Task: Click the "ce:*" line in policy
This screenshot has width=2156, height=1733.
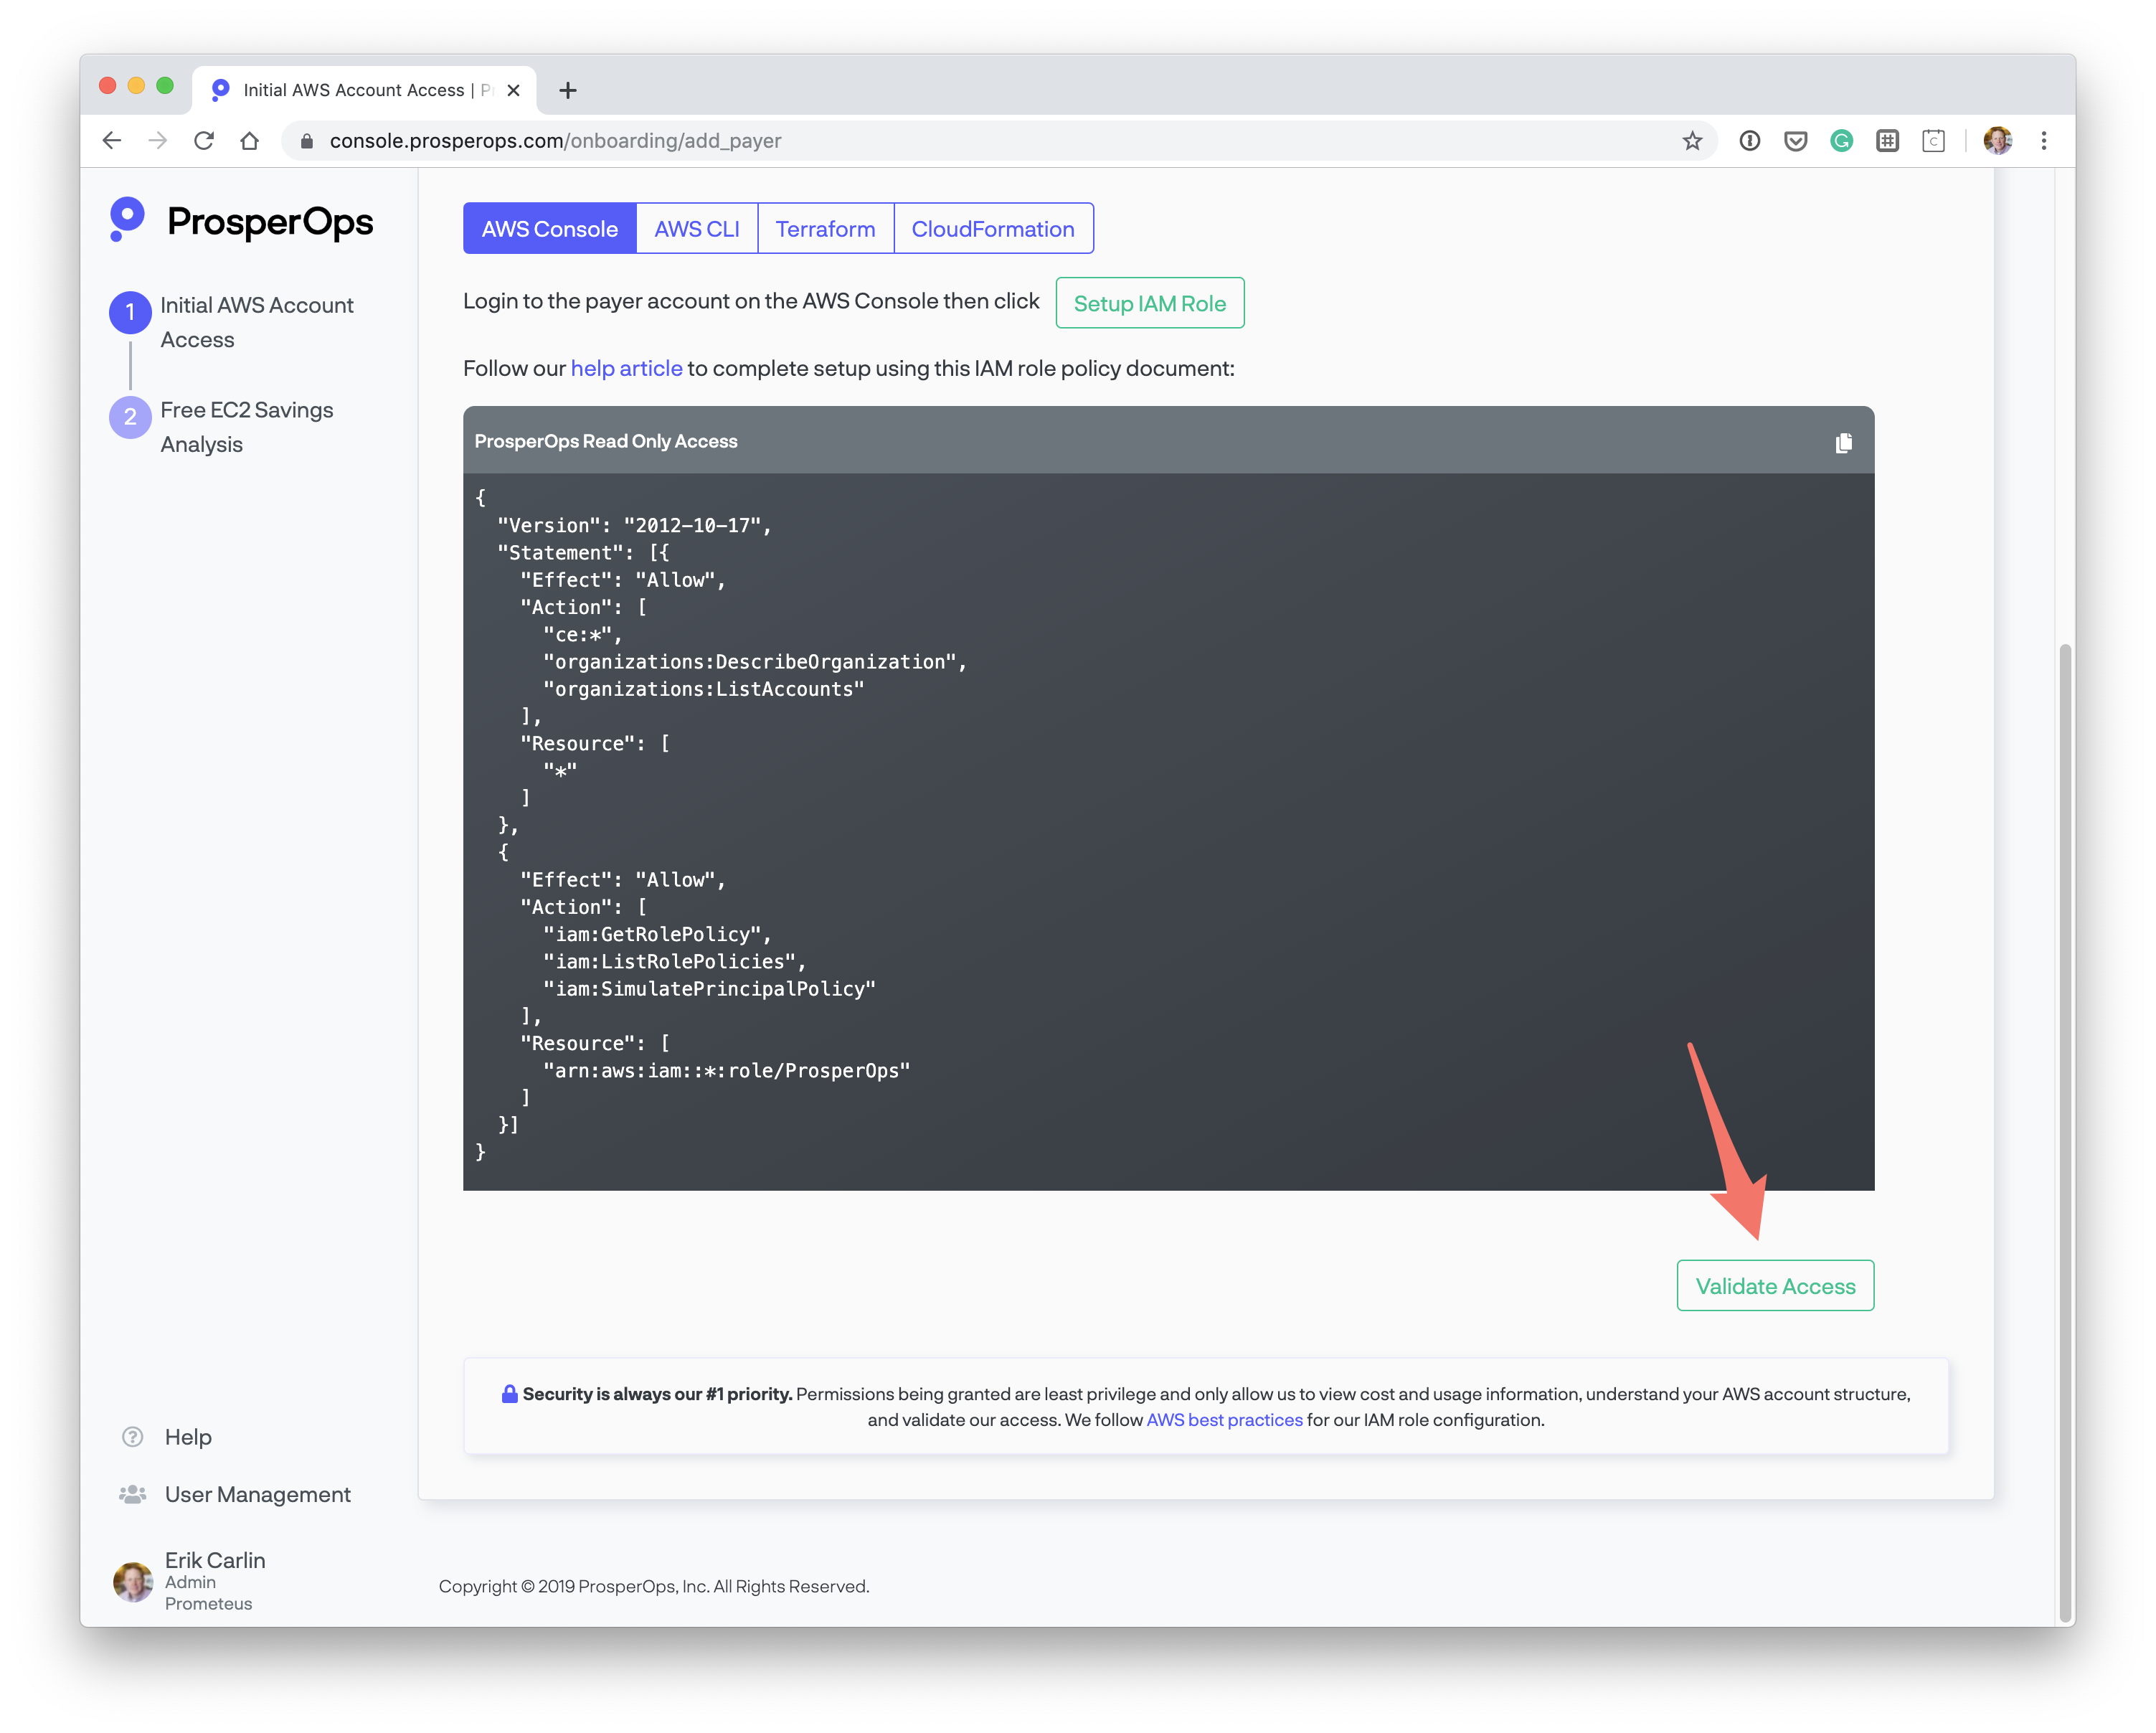Action: (x=582, y=635)
